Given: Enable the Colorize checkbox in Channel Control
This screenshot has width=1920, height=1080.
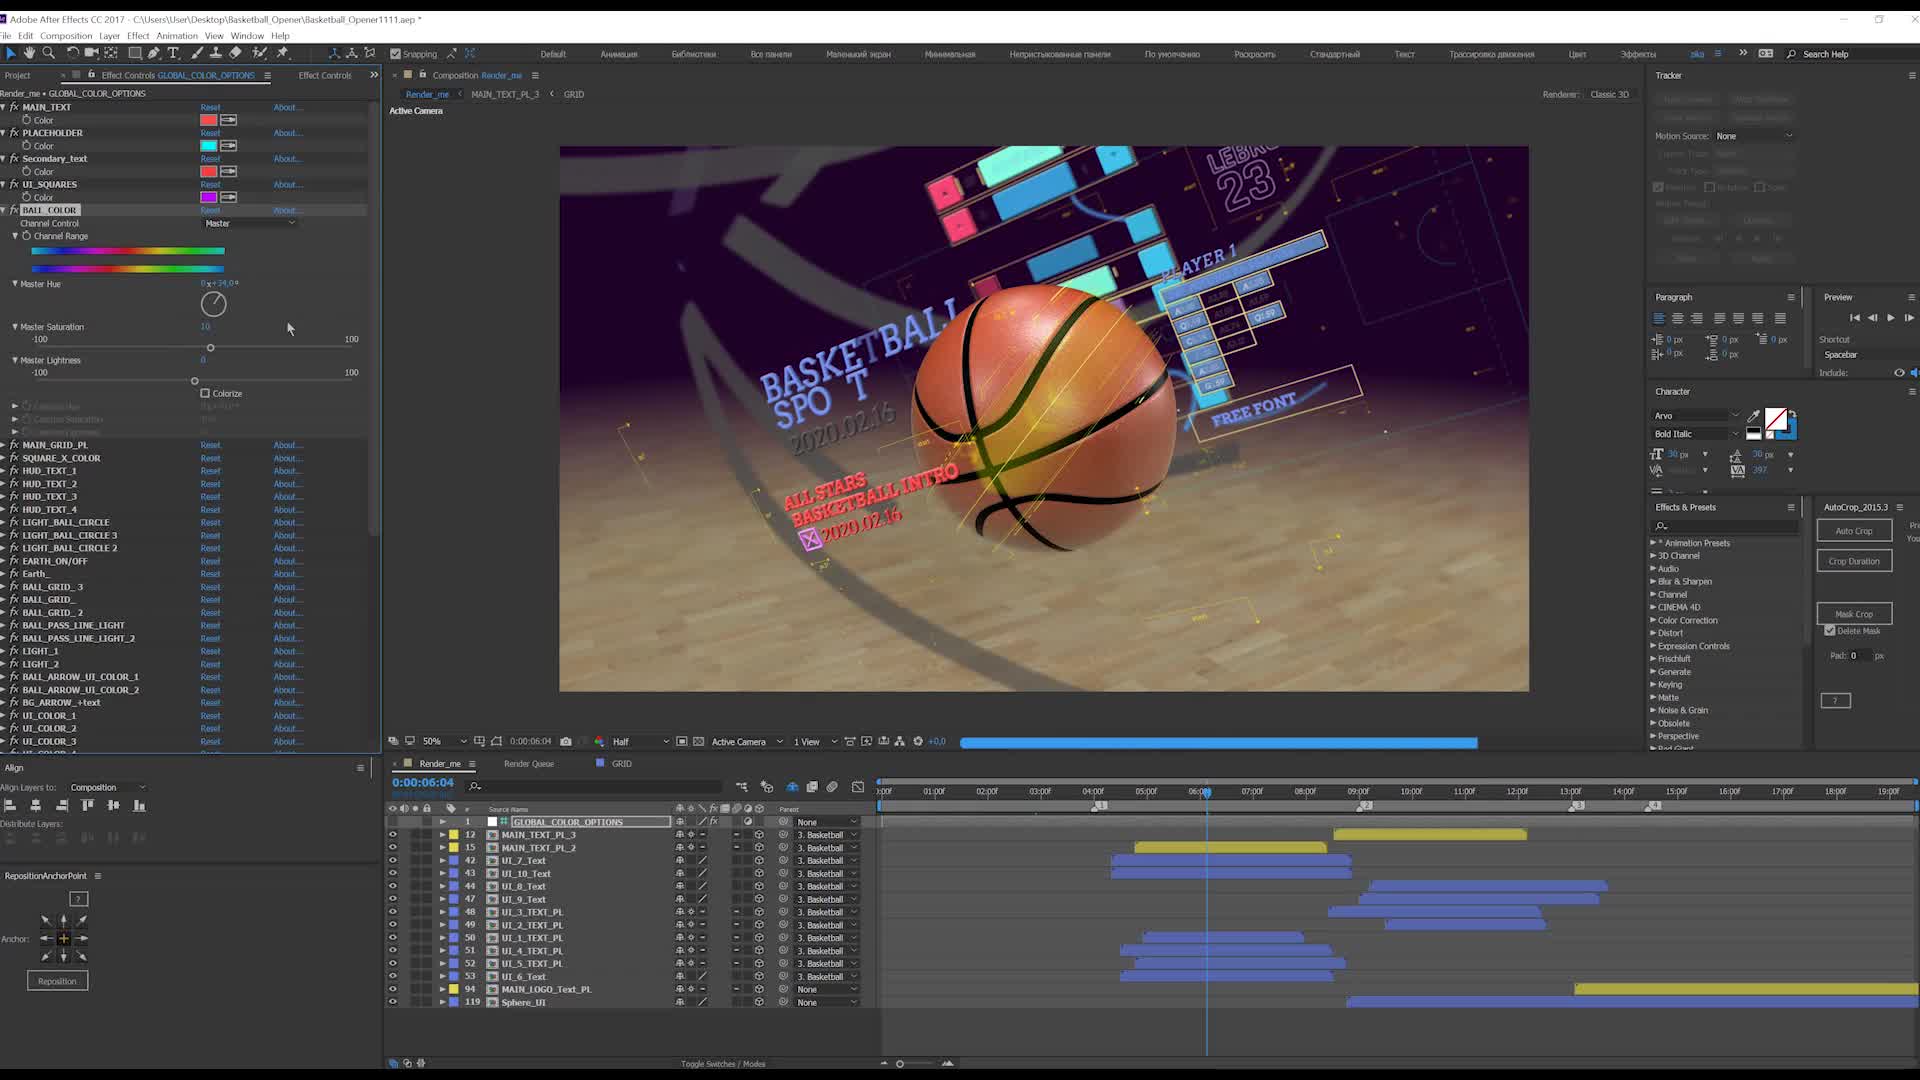Looking at the screenshot, I should (x=206, y=393).
